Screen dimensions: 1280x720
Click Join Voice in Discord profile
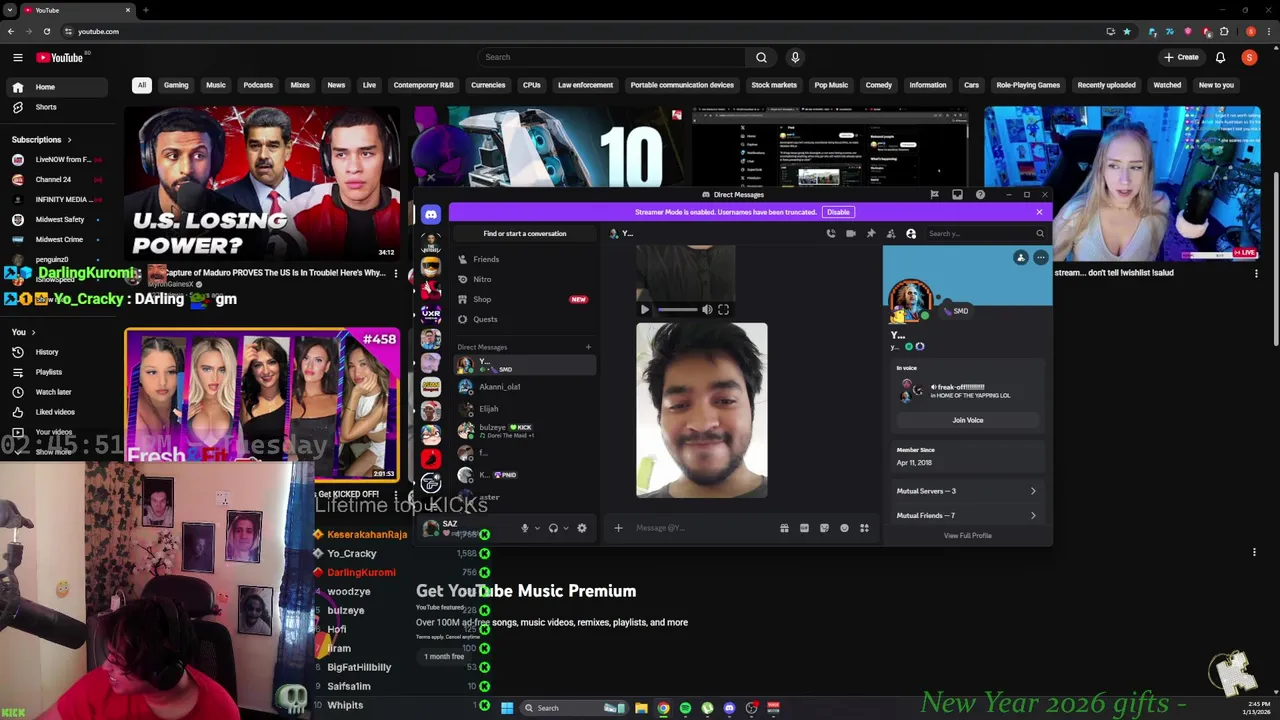click(x=967, y=420)
